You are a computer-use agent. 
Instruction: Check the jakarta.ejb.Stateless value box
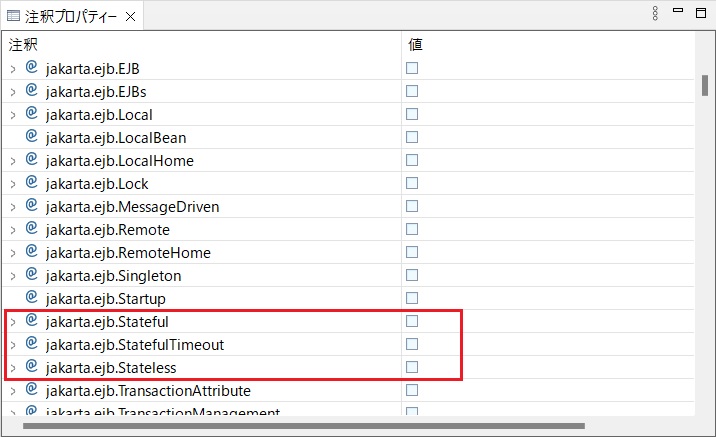tap(412, 367)
